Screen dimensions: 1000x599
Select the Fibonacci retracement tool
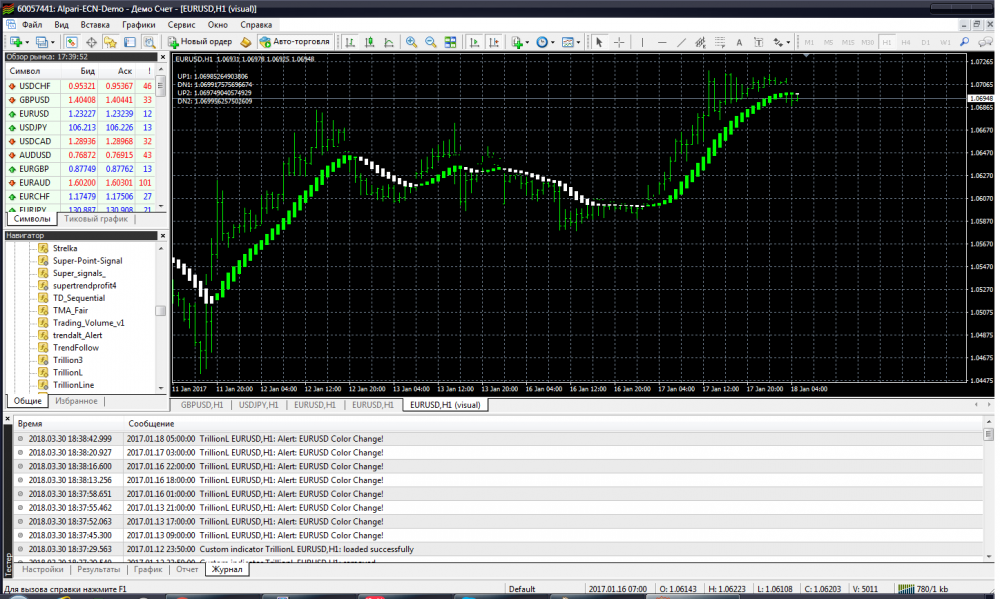click(x=720, y=42)
